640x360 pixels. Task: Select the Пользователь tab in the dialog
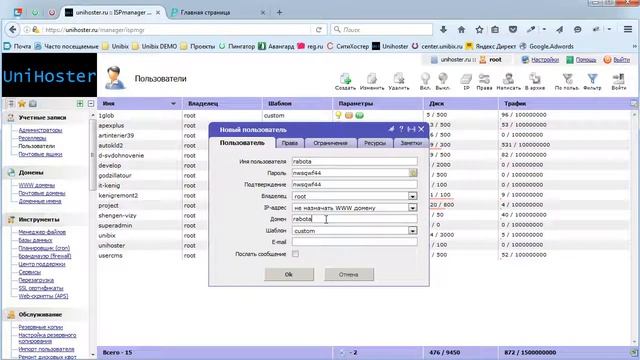pyautogui.click(x=242, y=142)
